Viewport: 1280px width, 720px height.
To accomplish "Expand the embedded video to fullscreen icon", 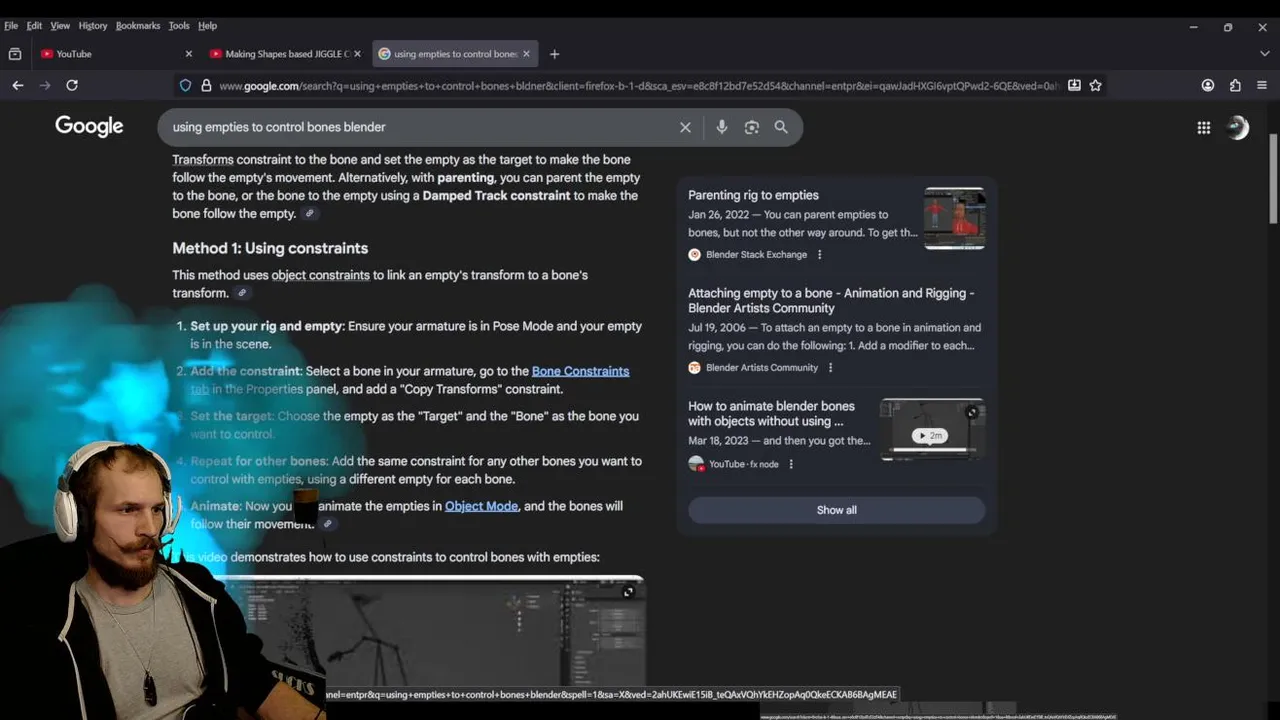I will tap(628, 592).
